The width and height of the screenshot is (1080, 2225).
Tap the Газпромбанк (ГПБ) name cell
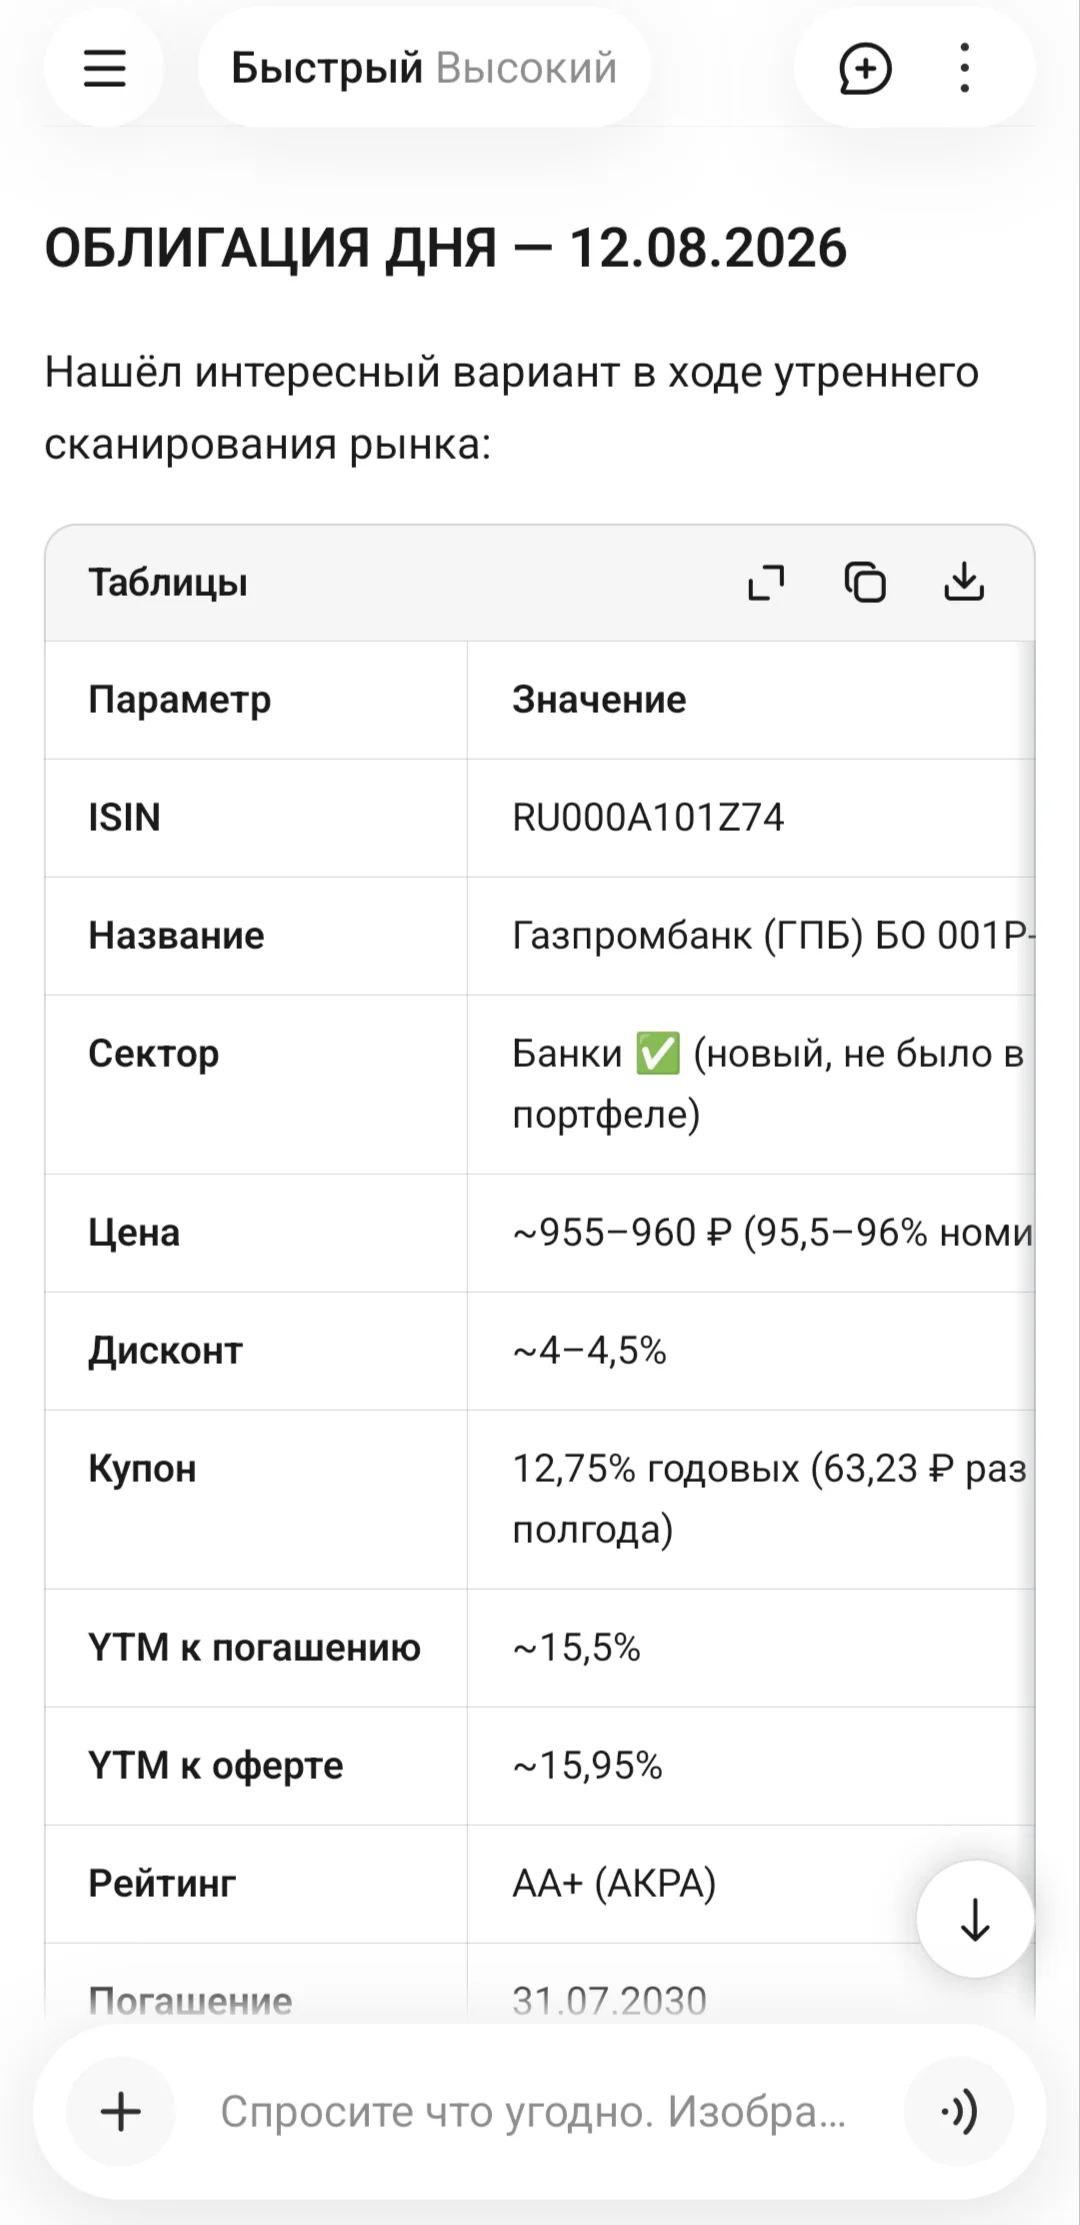coord(750,935)
